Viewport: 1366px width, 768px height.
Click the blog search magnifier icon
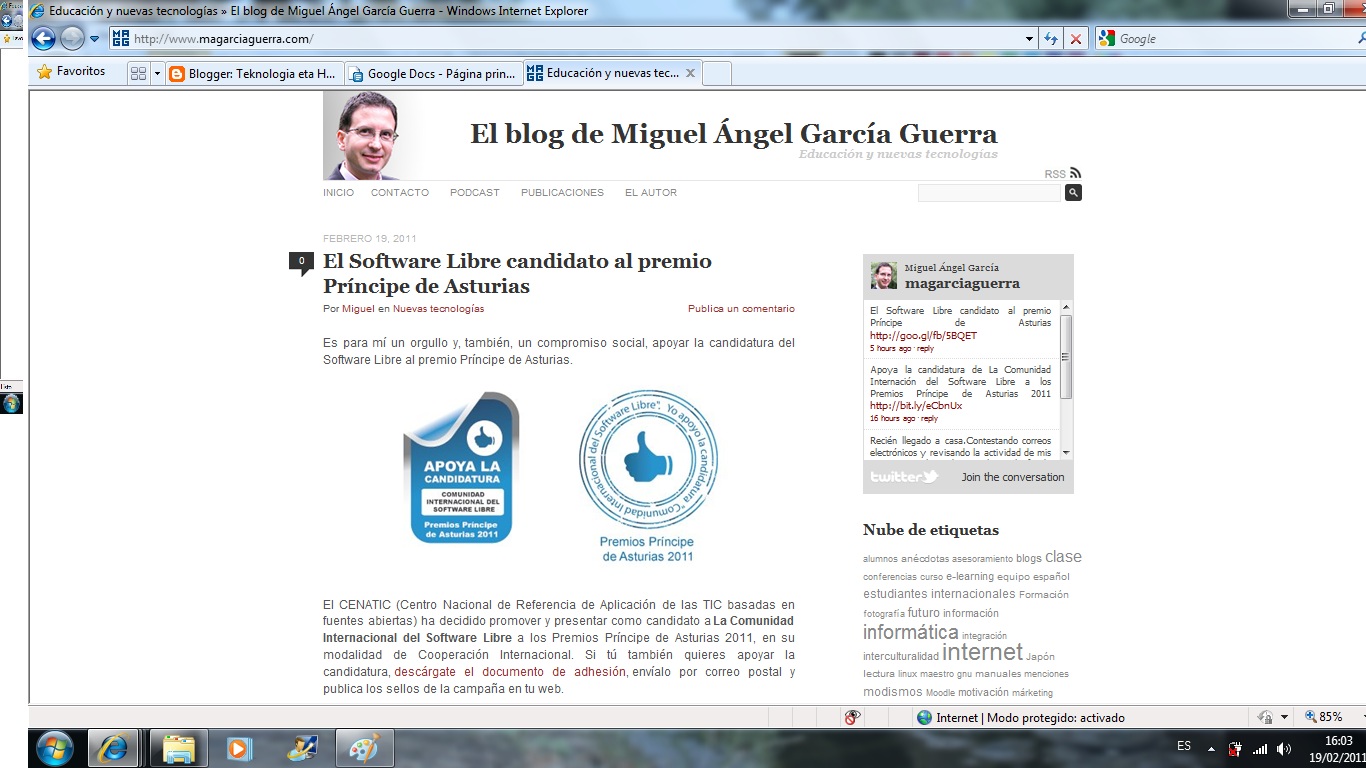point(1072,192)
